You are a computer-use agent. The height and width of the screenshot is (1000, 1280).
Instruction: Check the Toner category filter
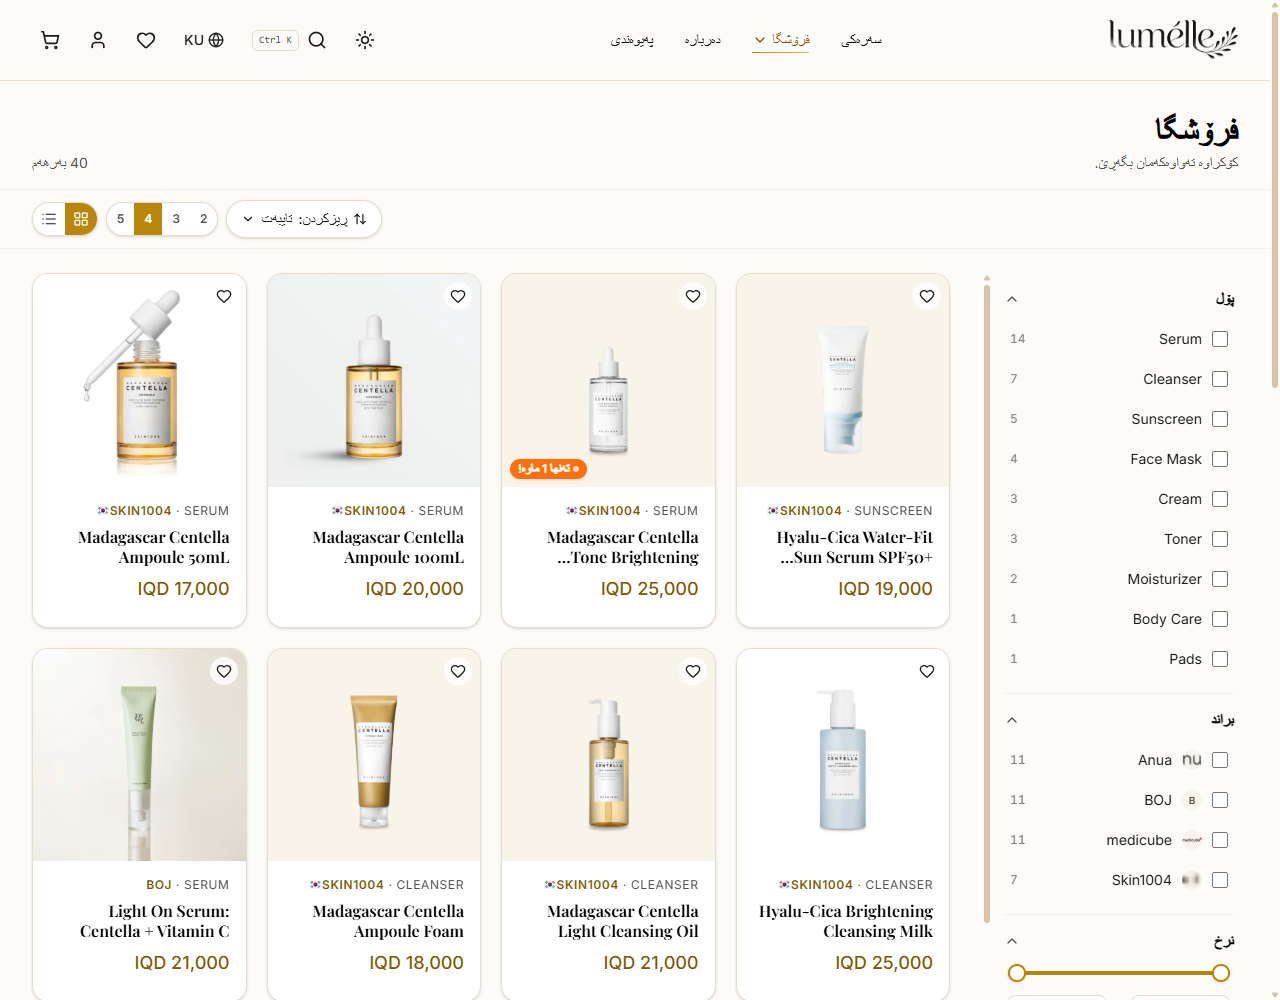pos(1220,539)
